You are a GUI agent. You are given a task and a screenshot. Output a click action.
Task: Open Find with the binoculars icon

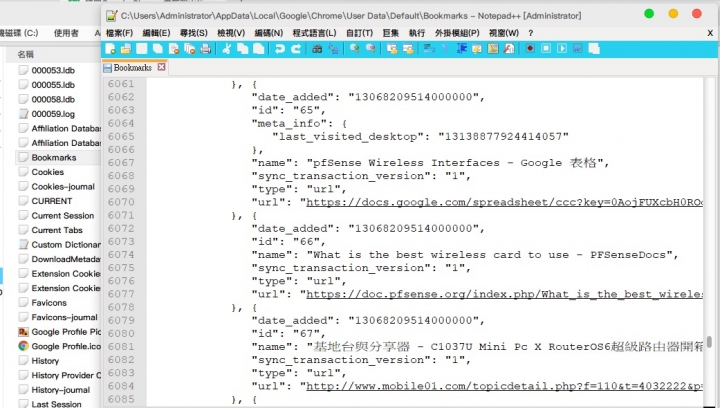317,49
